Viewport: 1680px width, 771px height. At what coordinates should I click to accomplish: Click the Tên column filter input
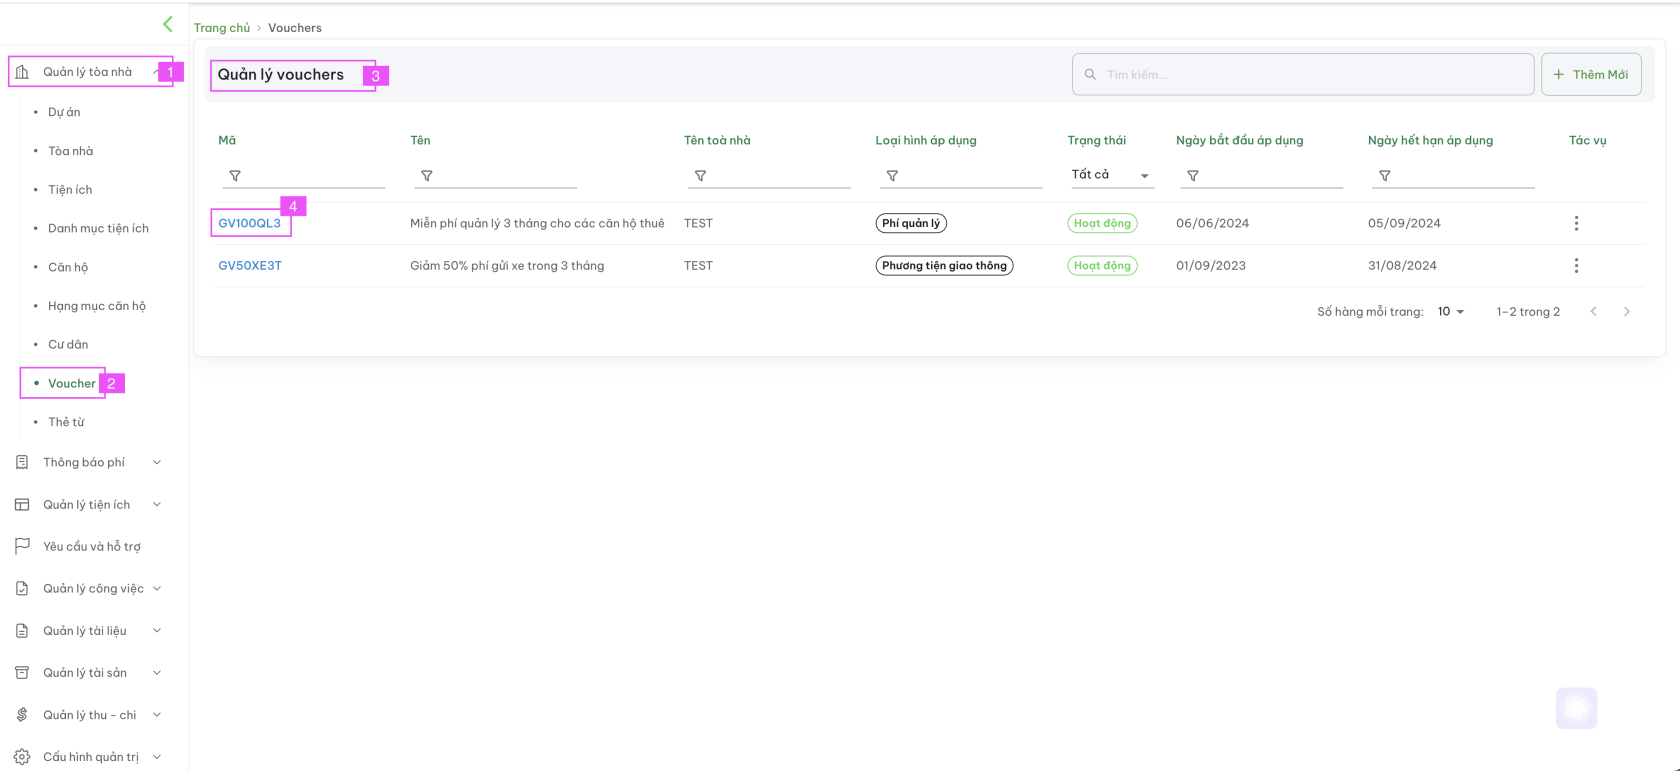pyautogui.click(x=495, y=176)
